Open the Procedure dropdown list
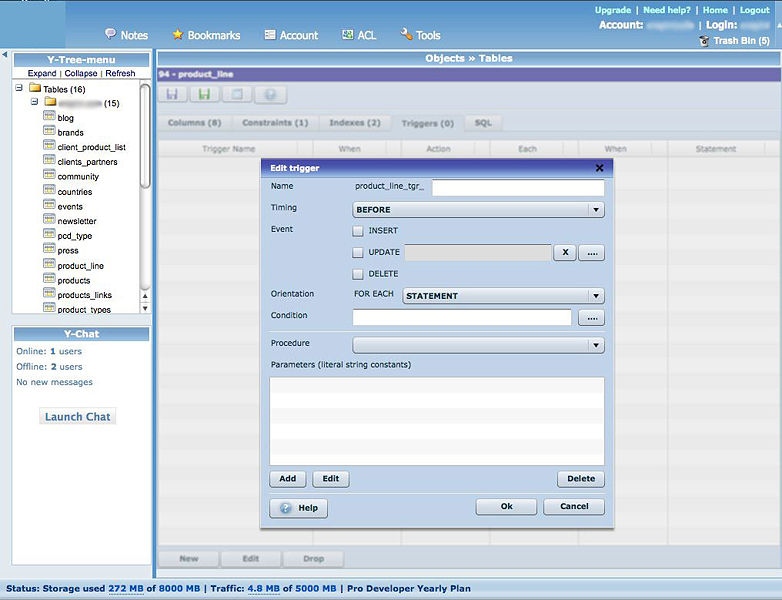 pos(478,345)
